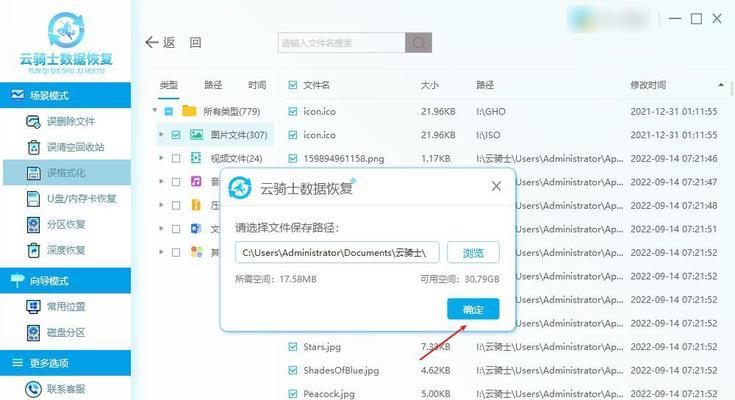Click the other files colorful icon

[x=196, y=252]
